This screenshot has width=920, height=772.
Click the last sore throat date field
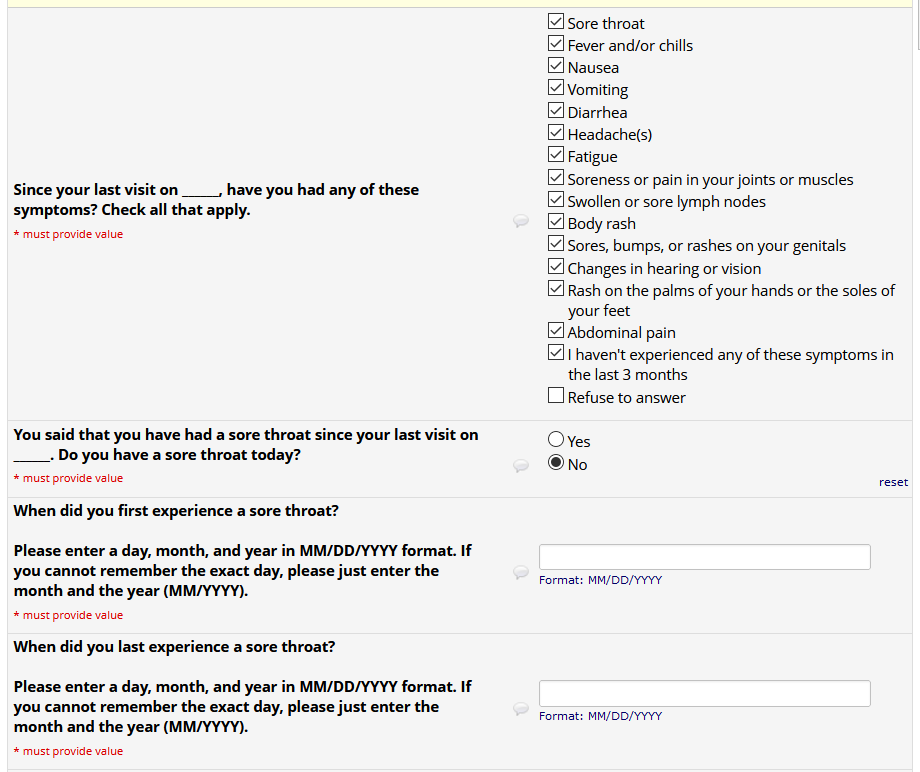click(x=704, y=693)
